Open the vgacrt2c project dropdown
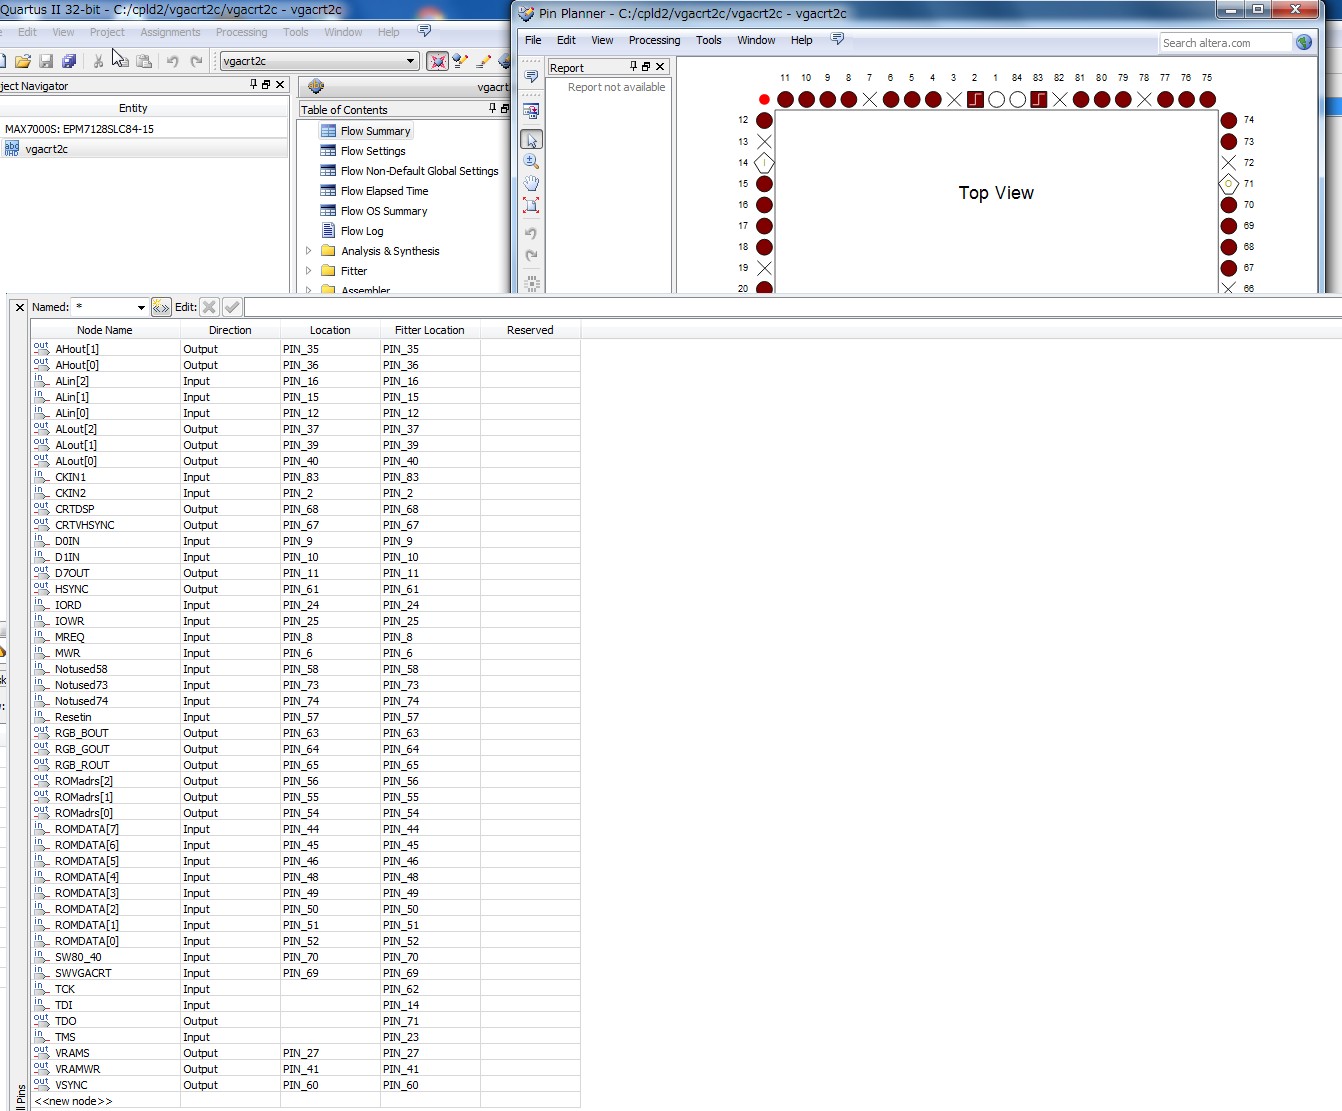The width and height of the screenshot is (1342, 1111). point(410,61)
